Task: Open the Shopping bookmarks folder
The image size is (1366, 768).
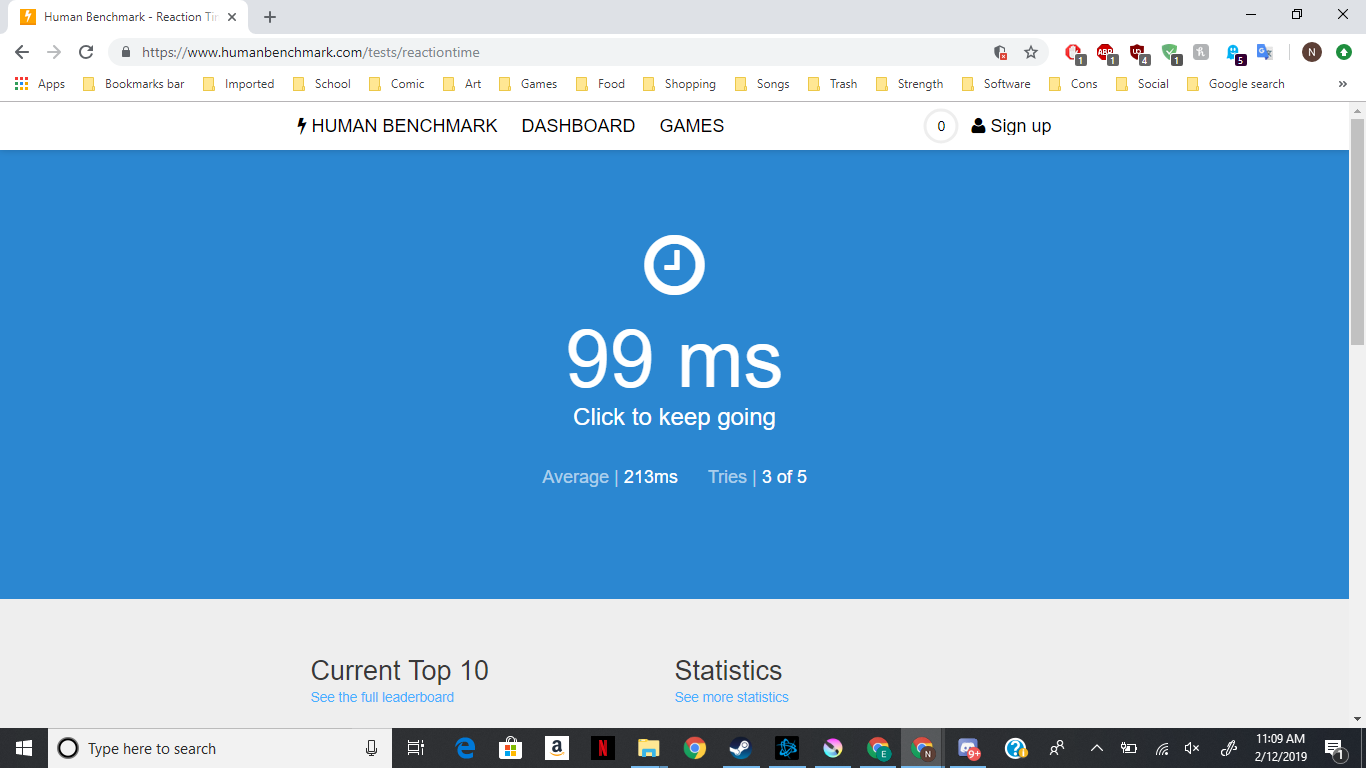Action: click(x=680, y=84)
